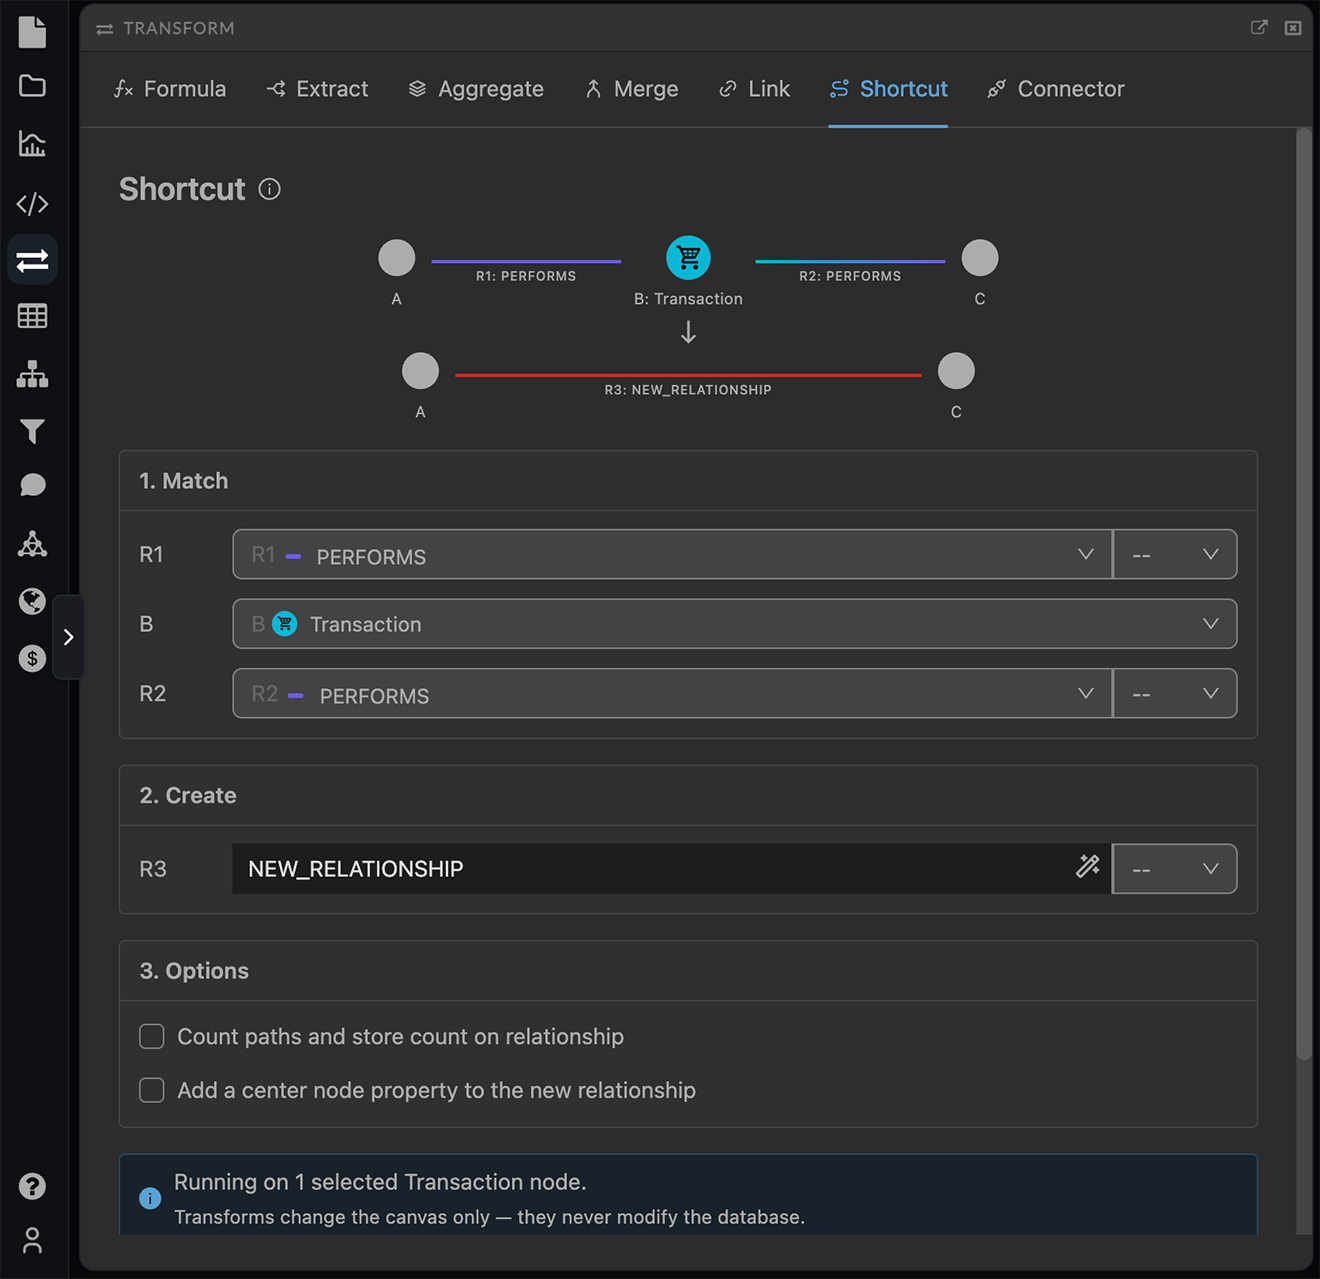
Task: Enable Add a center node property checkbox
Action: pos(152,1090)
